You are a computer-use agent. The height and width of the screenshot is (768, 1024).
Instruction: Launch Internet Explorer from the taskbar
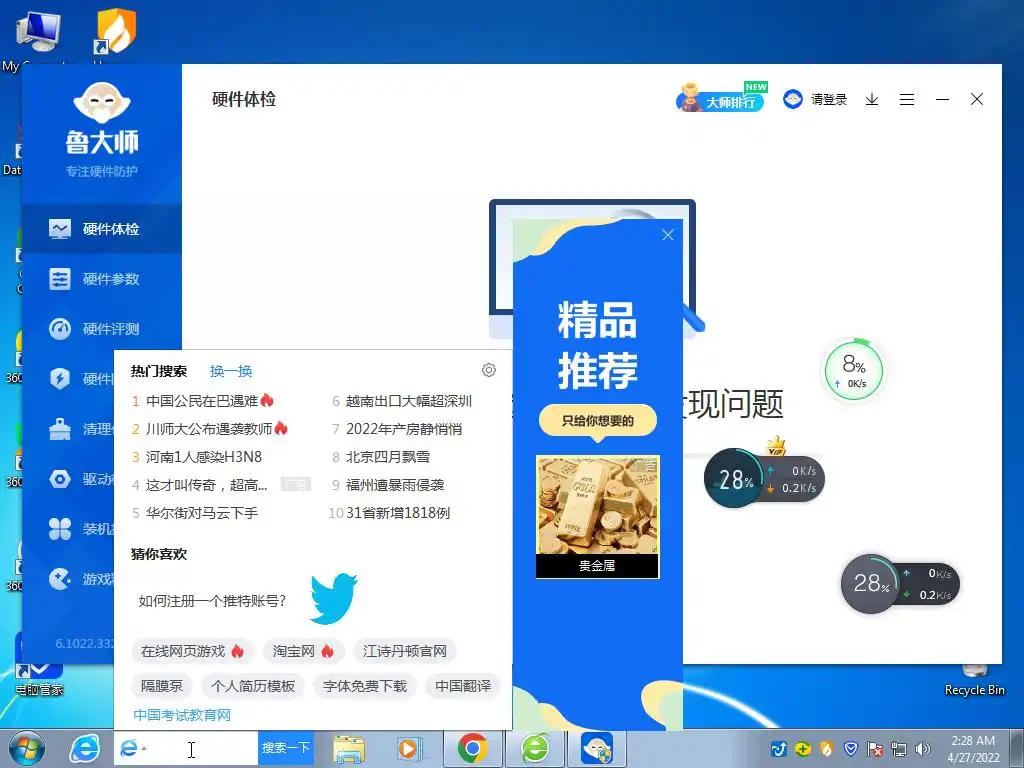85,749
